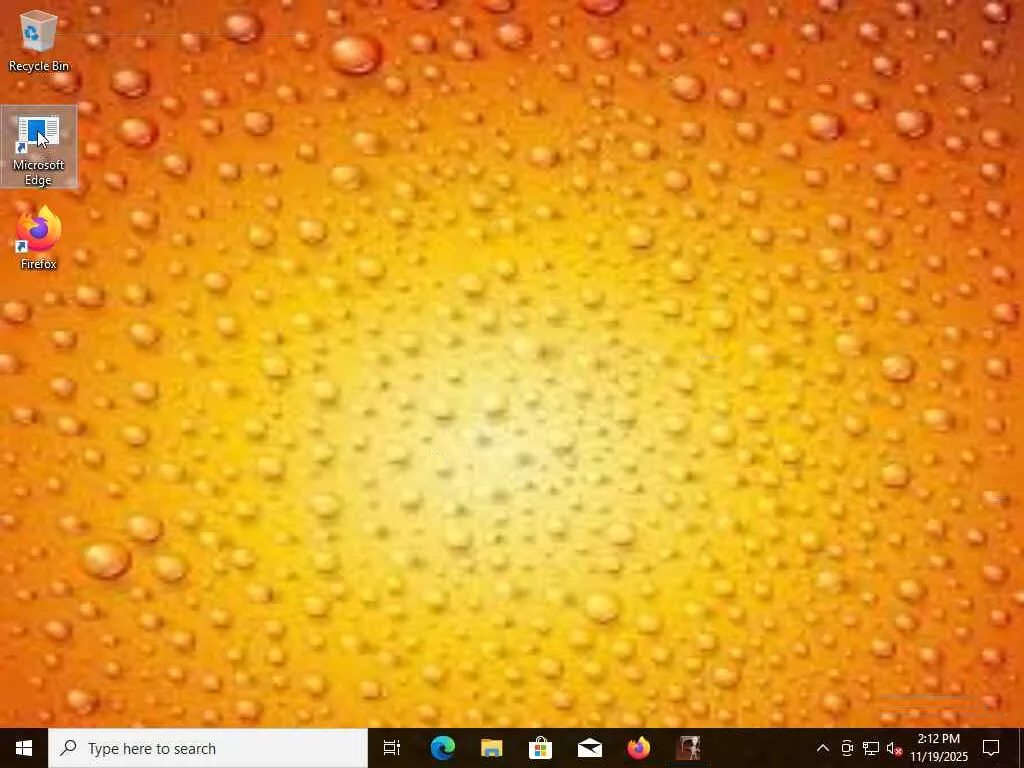The height and width of the screenshot is (768, 1024).
Task: Switch to the running app with figure thumbnail icon
Action: click(x=688, y=748)
